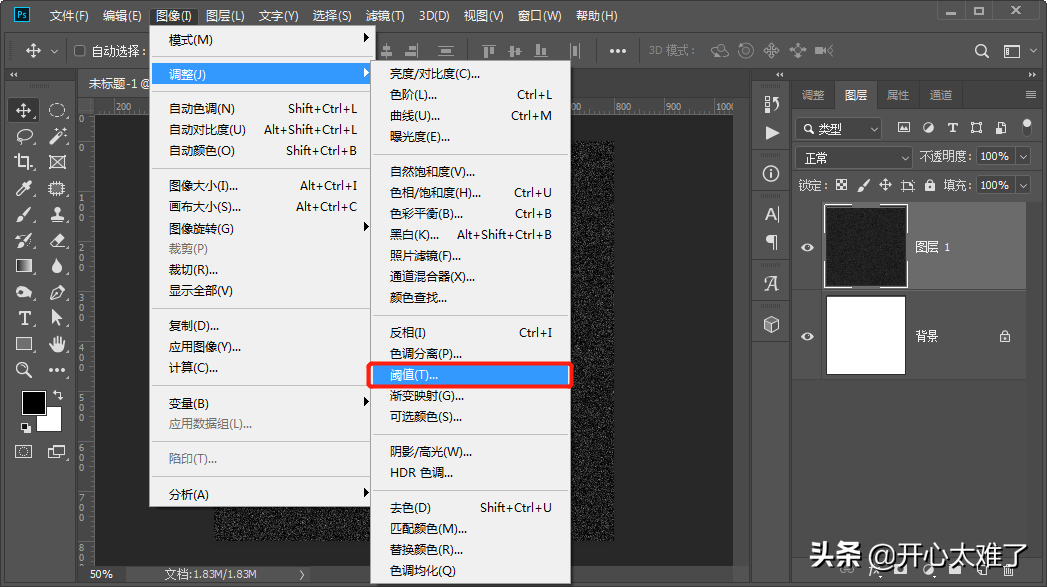Viewport: 1047px width, 587px height.
Task: Switch foreground and background colors
Action: click(x=58, y=395)
